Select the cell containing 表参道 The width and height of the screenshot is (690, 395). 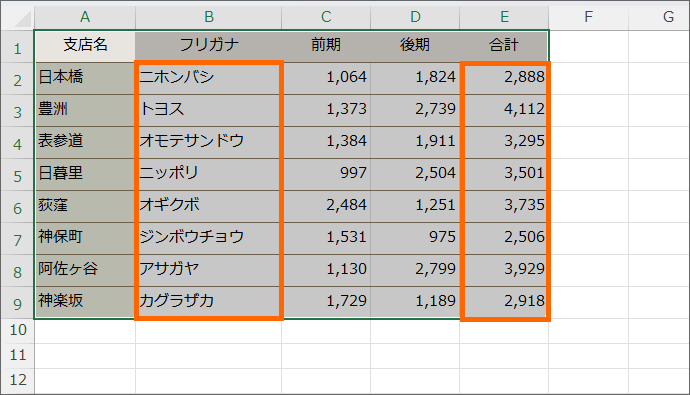85,143
